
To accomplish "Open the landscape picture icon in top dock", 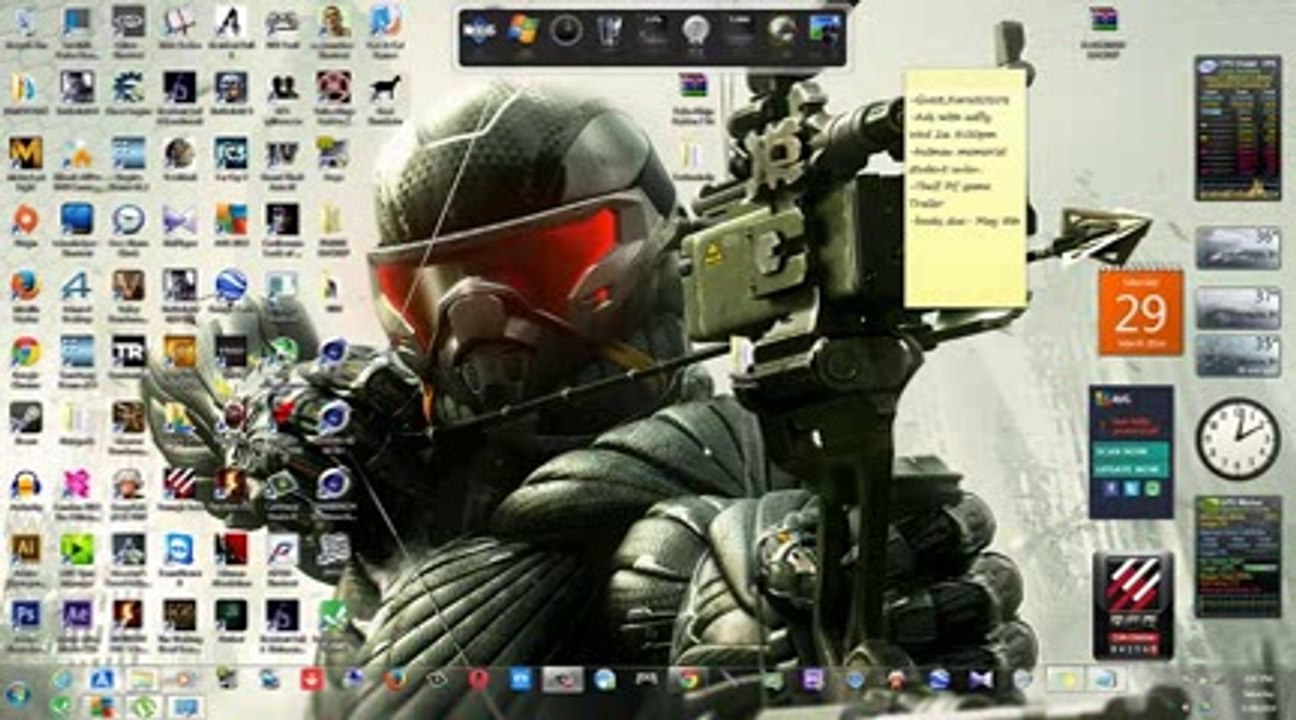I will 826,31.
